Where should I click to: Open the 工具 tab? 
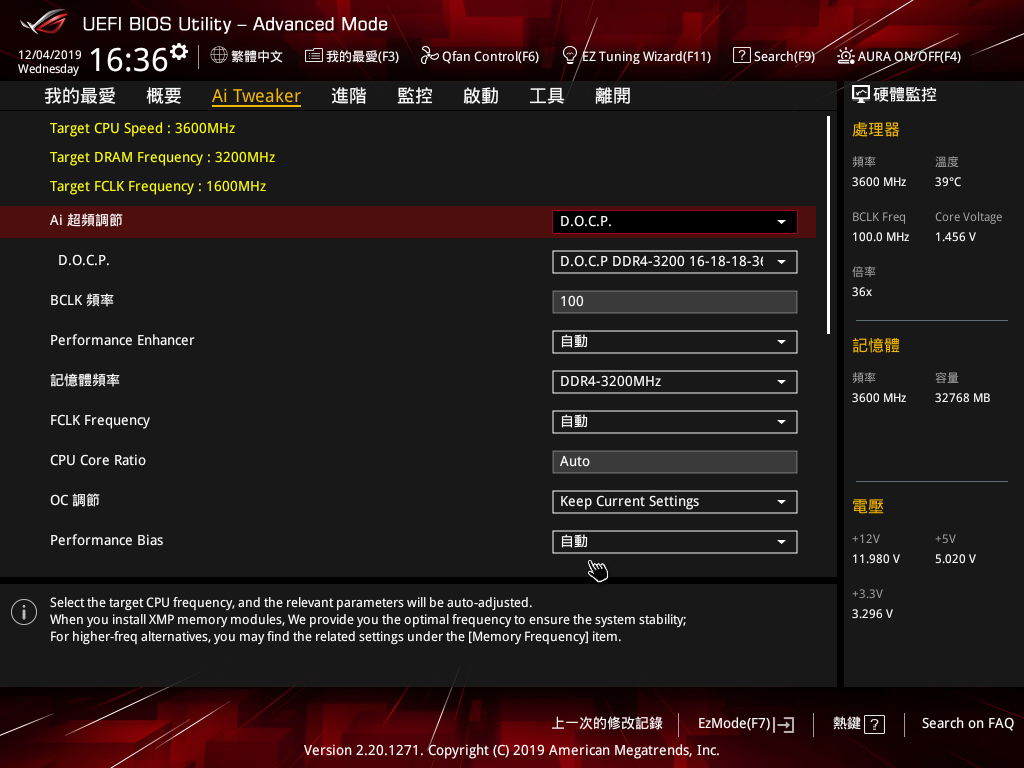pyautogui.click(x=547, y=96)
